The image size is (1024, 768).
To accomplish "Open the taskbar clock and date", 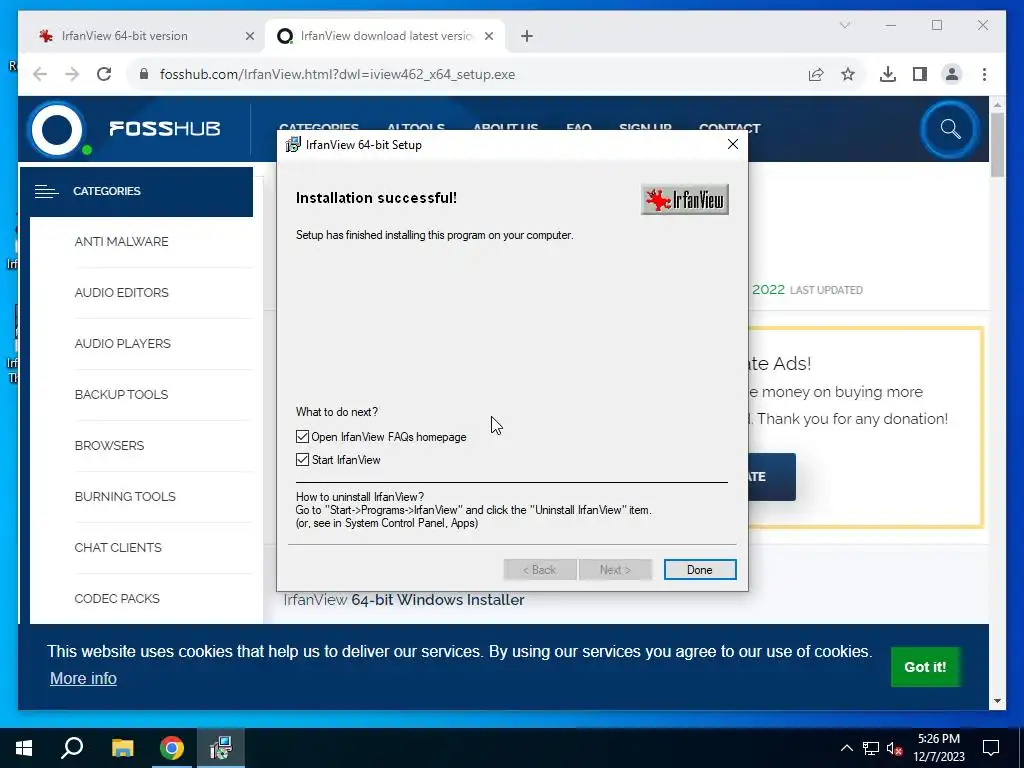I will pos(939,748).
